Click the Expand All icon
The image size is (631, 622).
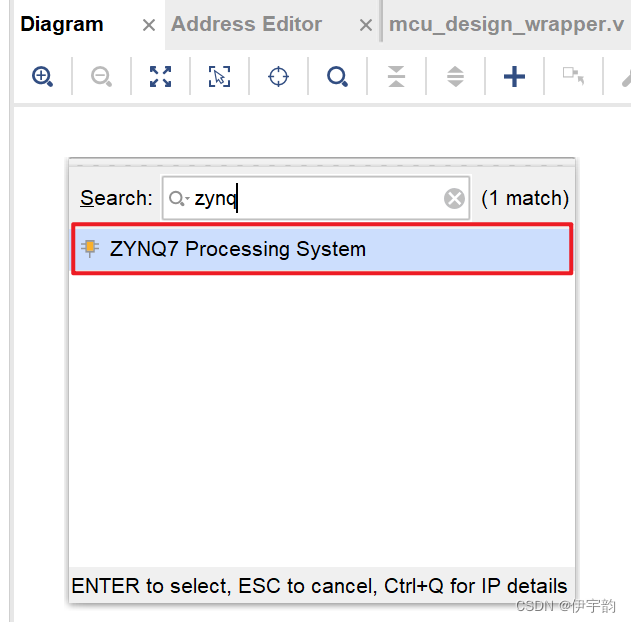click(455, 76)
